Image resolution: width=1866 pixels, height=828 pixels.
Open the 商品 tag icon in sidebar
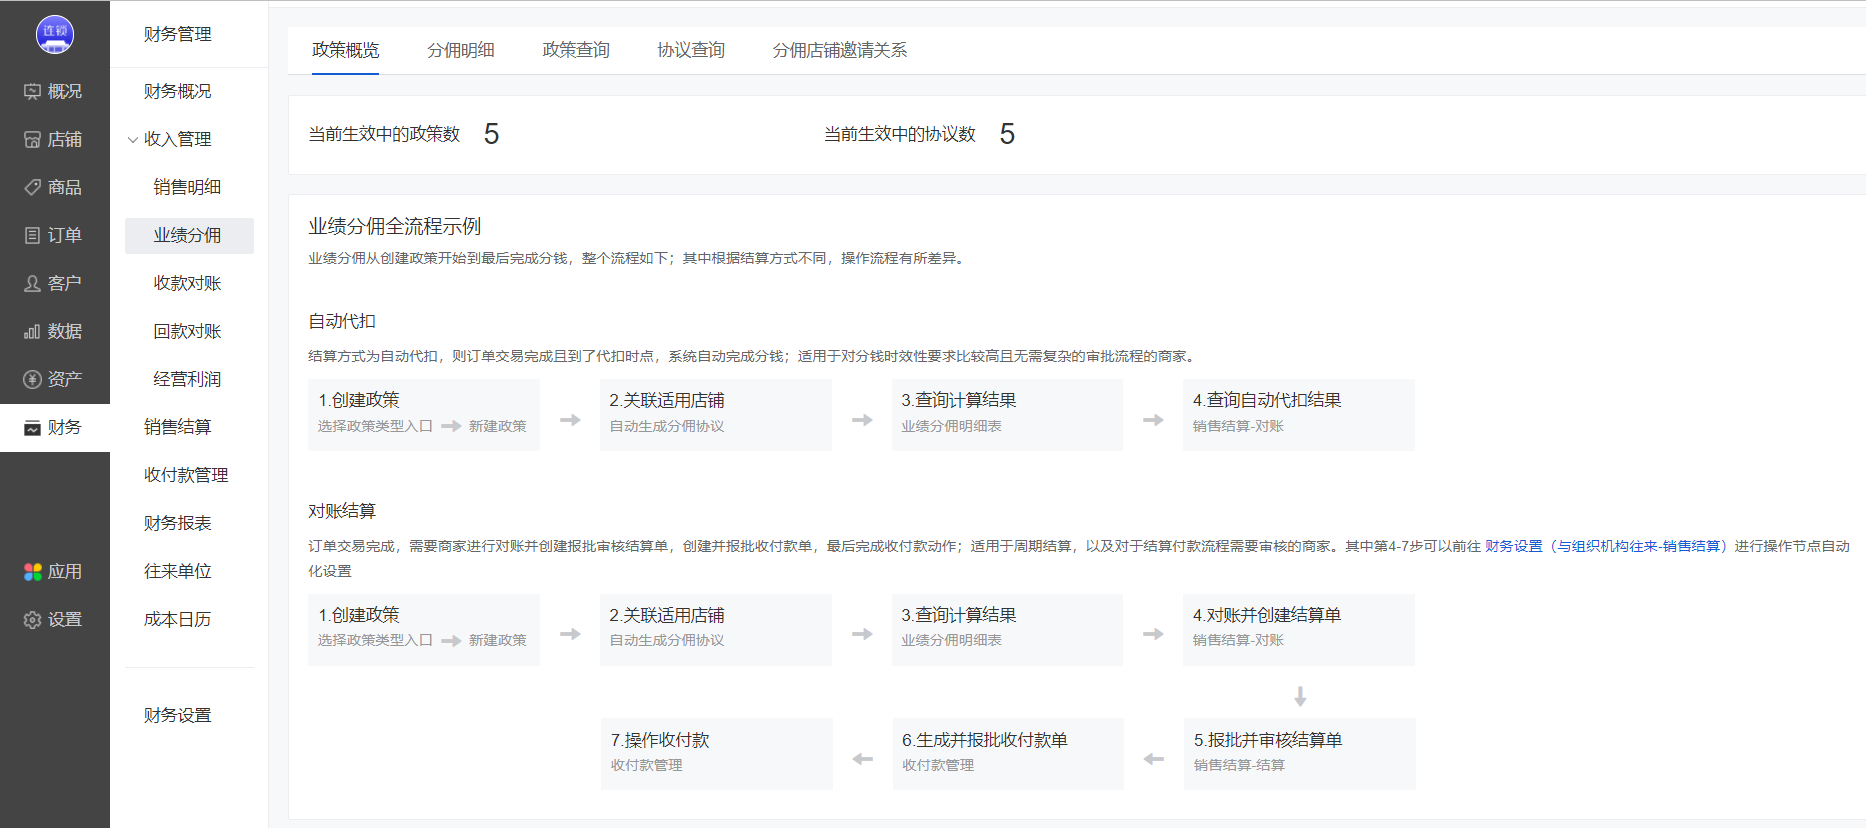pyautogui.click(x=33, y=187)
